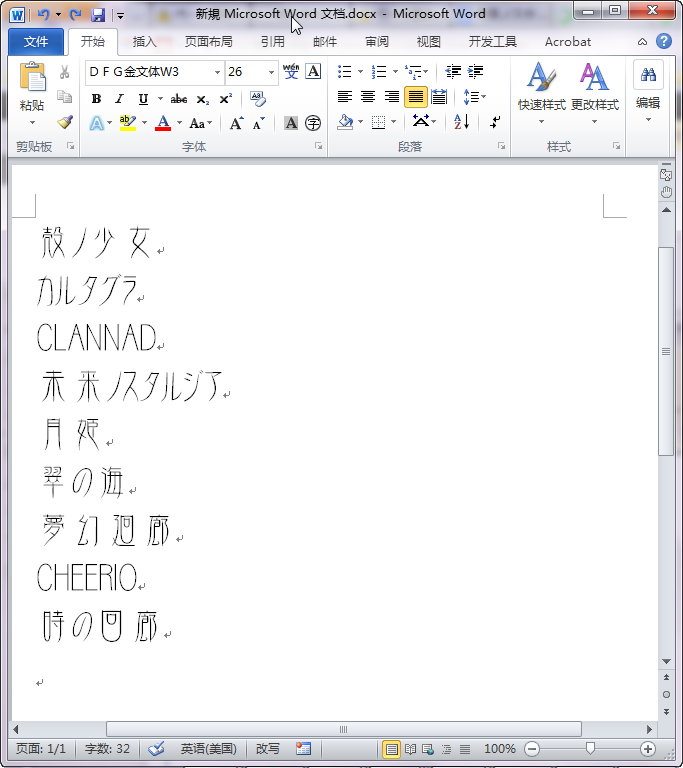Apply red font color swatch button
Screen dimensions: 683x768
coord(163,122)
